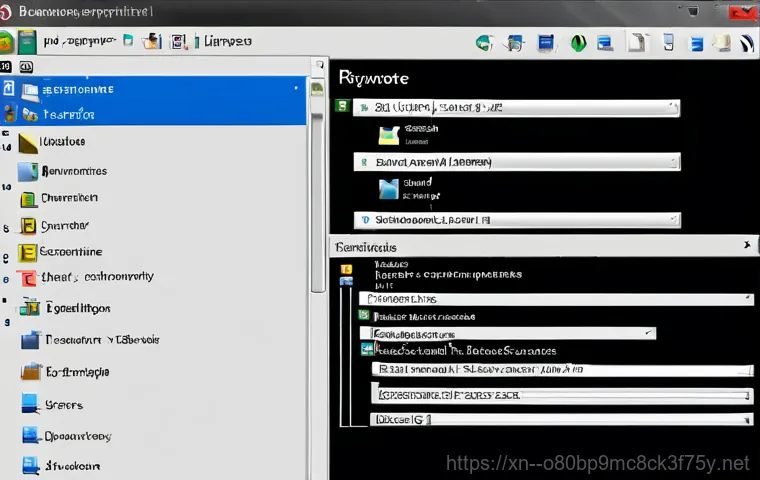The height and width of the screenshot is (480, 760).
Task: Click the left sidebar vertical scrollbar
Action: (x=318, y=200)
